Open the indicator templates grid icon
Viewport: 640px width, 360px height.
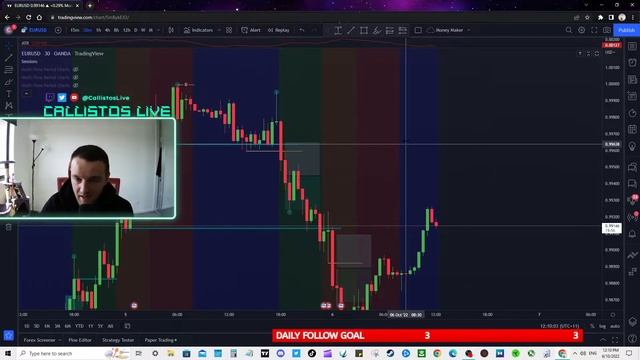229,30
